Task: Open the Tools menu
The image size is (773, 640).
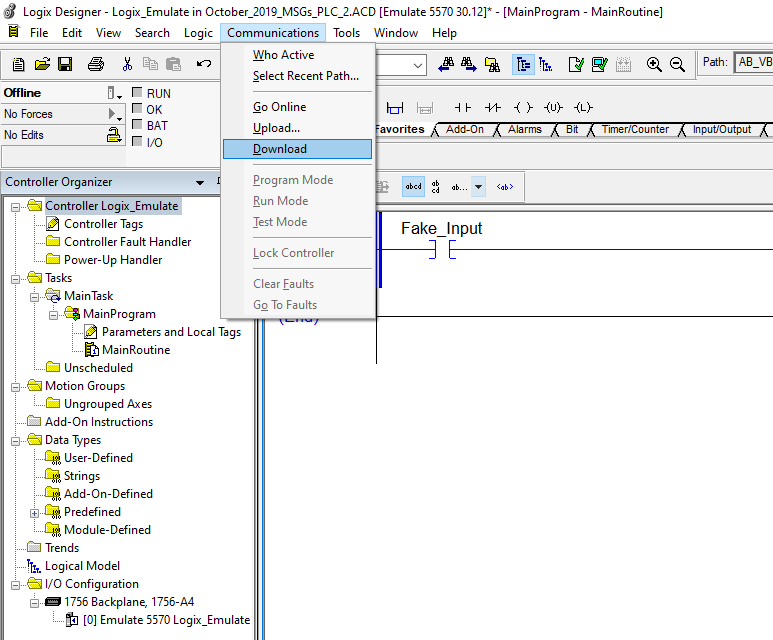Action: [346, 33]
